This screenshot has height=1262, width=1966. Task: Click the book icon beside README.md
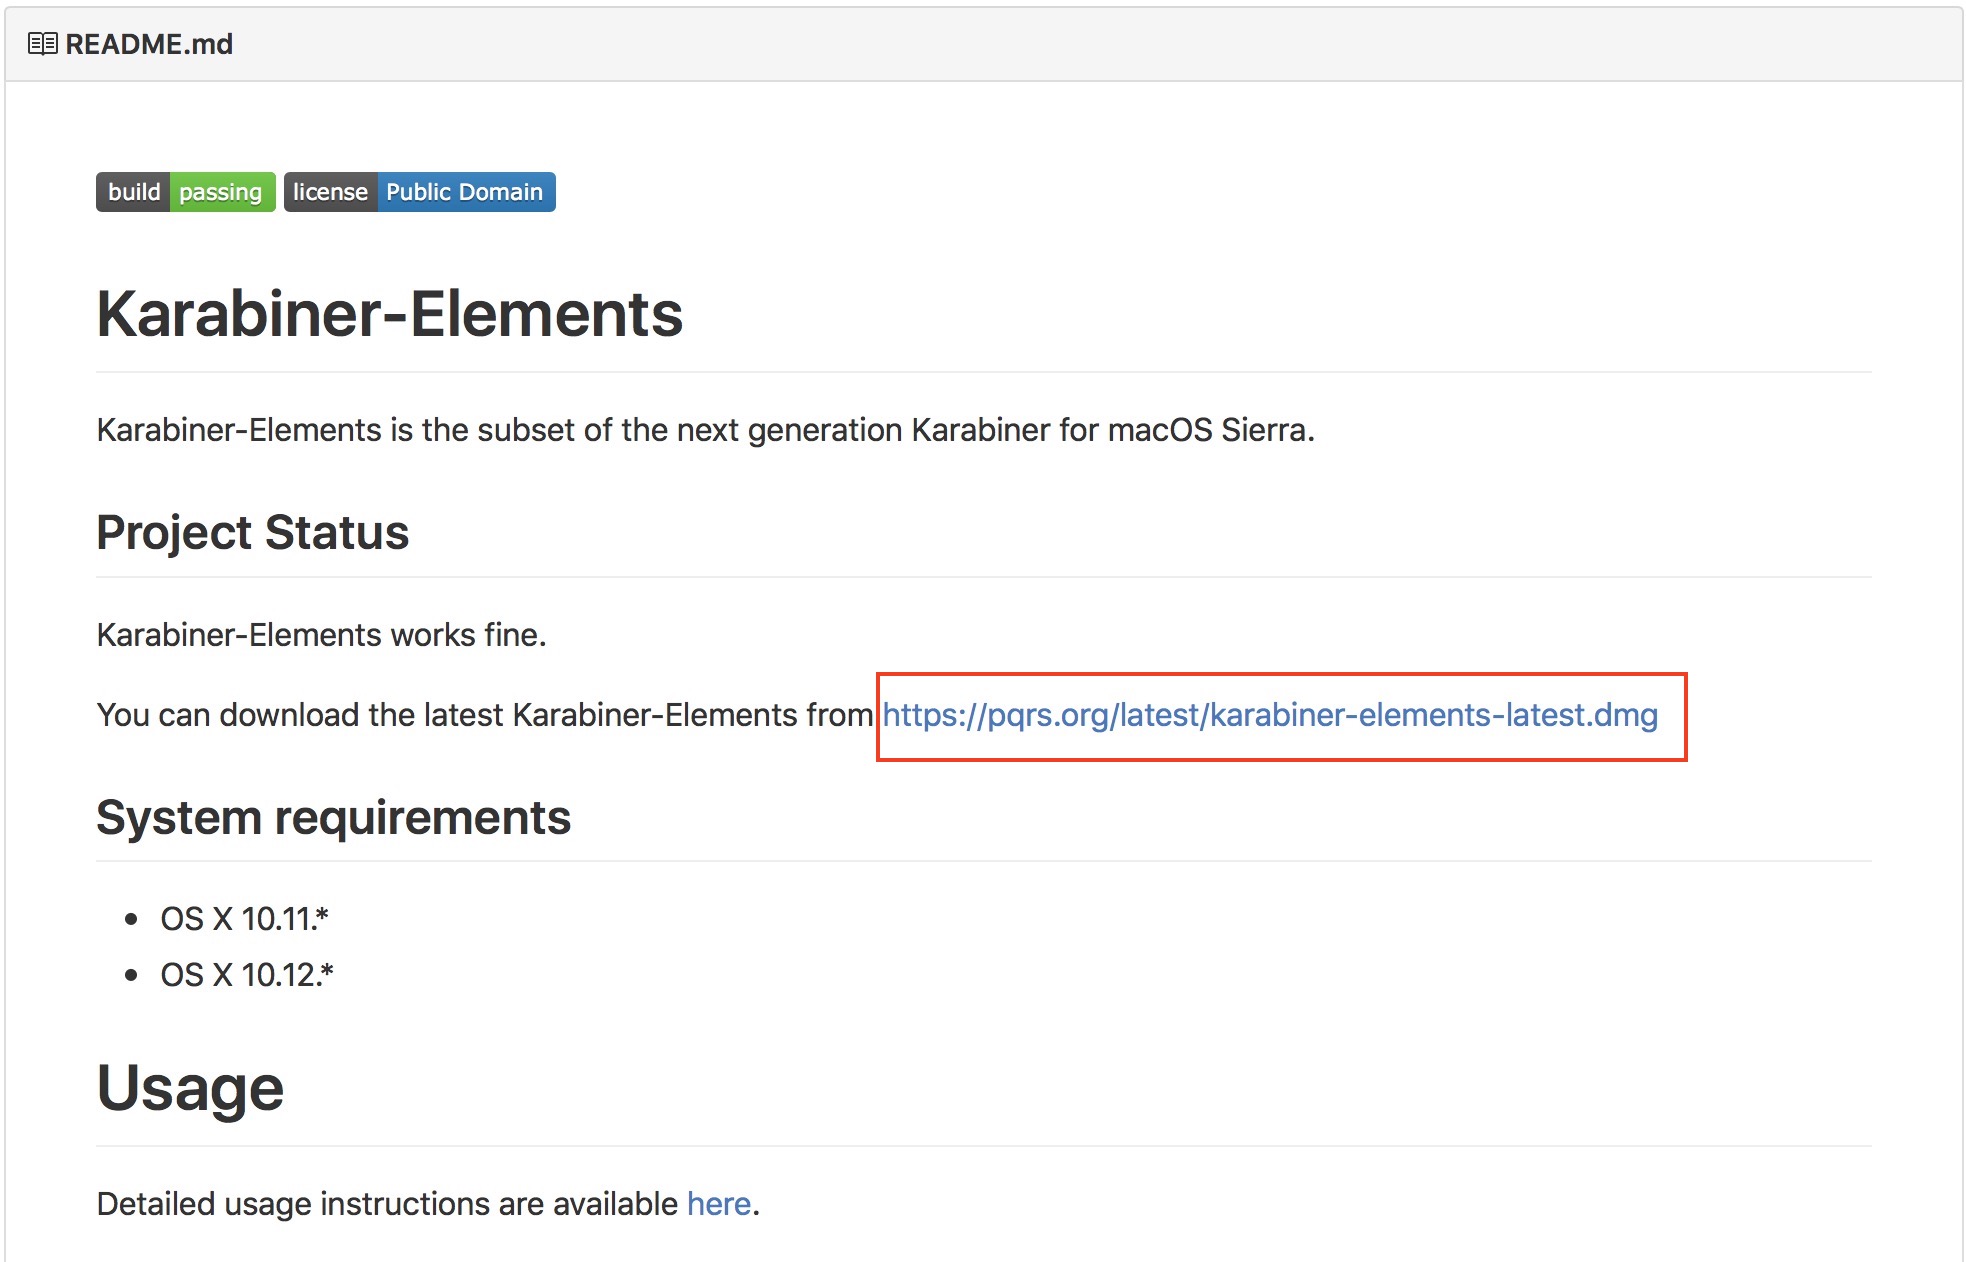click(42, 44)
